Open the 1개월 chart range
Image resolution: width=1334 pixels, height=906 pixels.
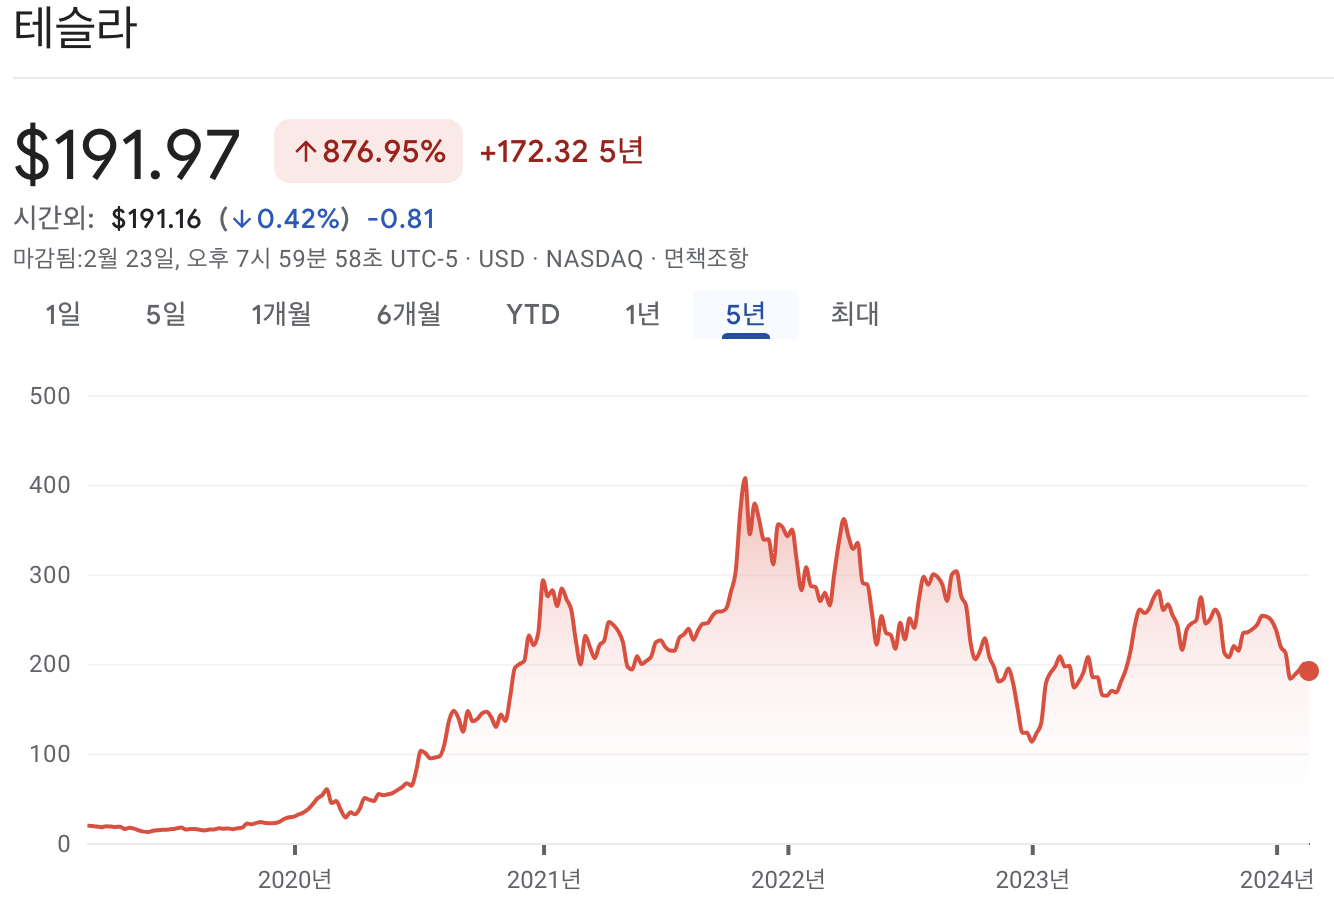(281, 314)
